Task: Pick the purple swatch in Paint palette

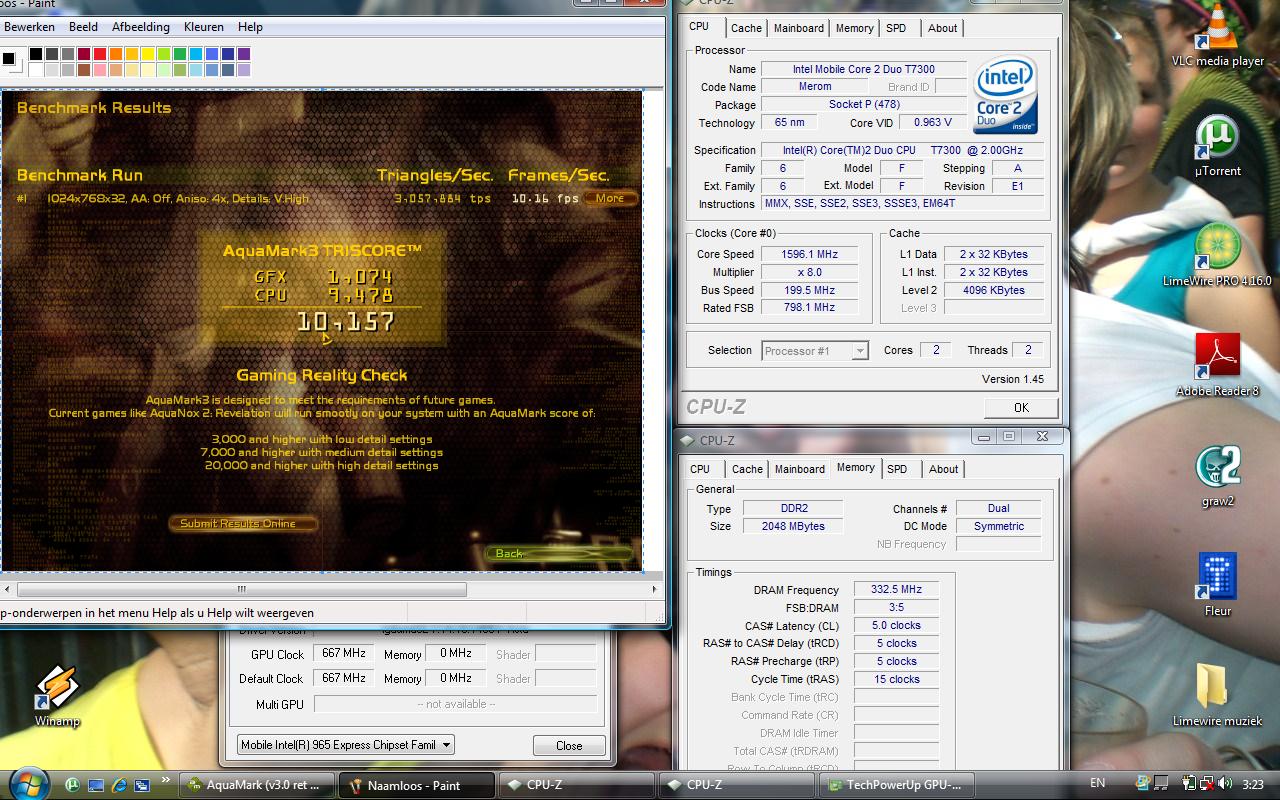Action: (244, 54)
